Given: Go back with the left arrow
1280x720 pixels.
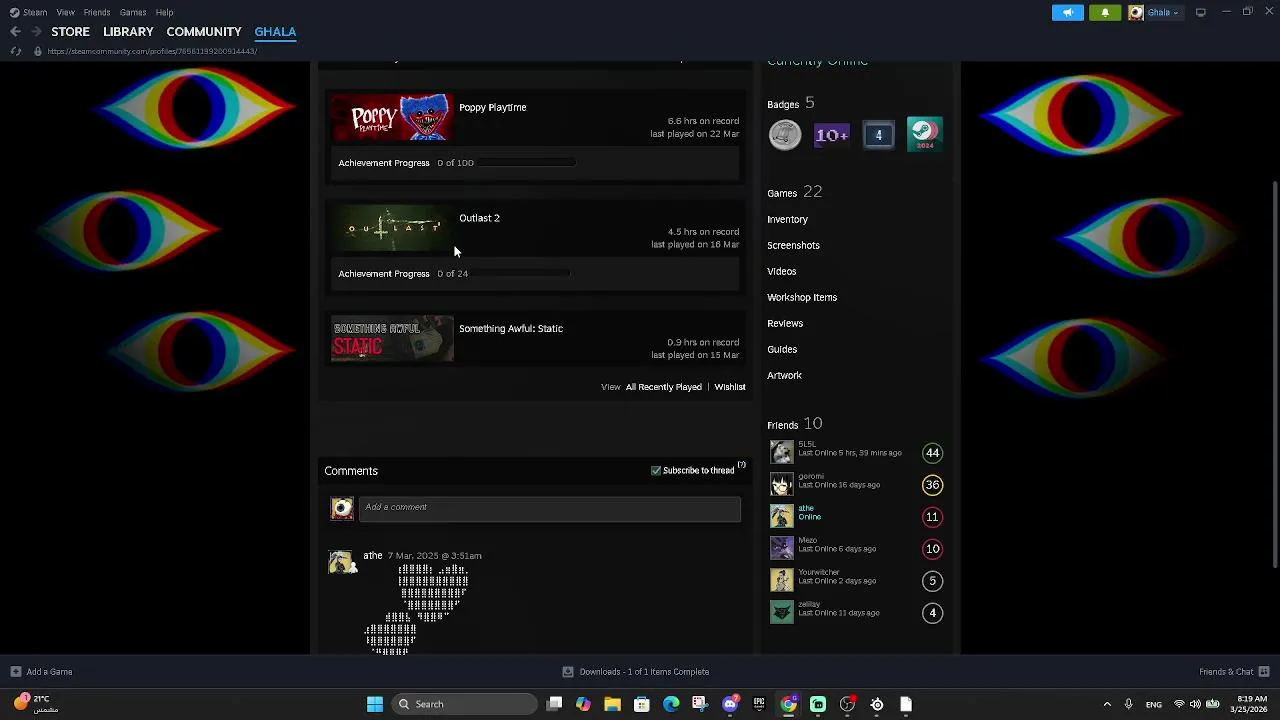Looking at the screenshot, I should pos(15,32).
